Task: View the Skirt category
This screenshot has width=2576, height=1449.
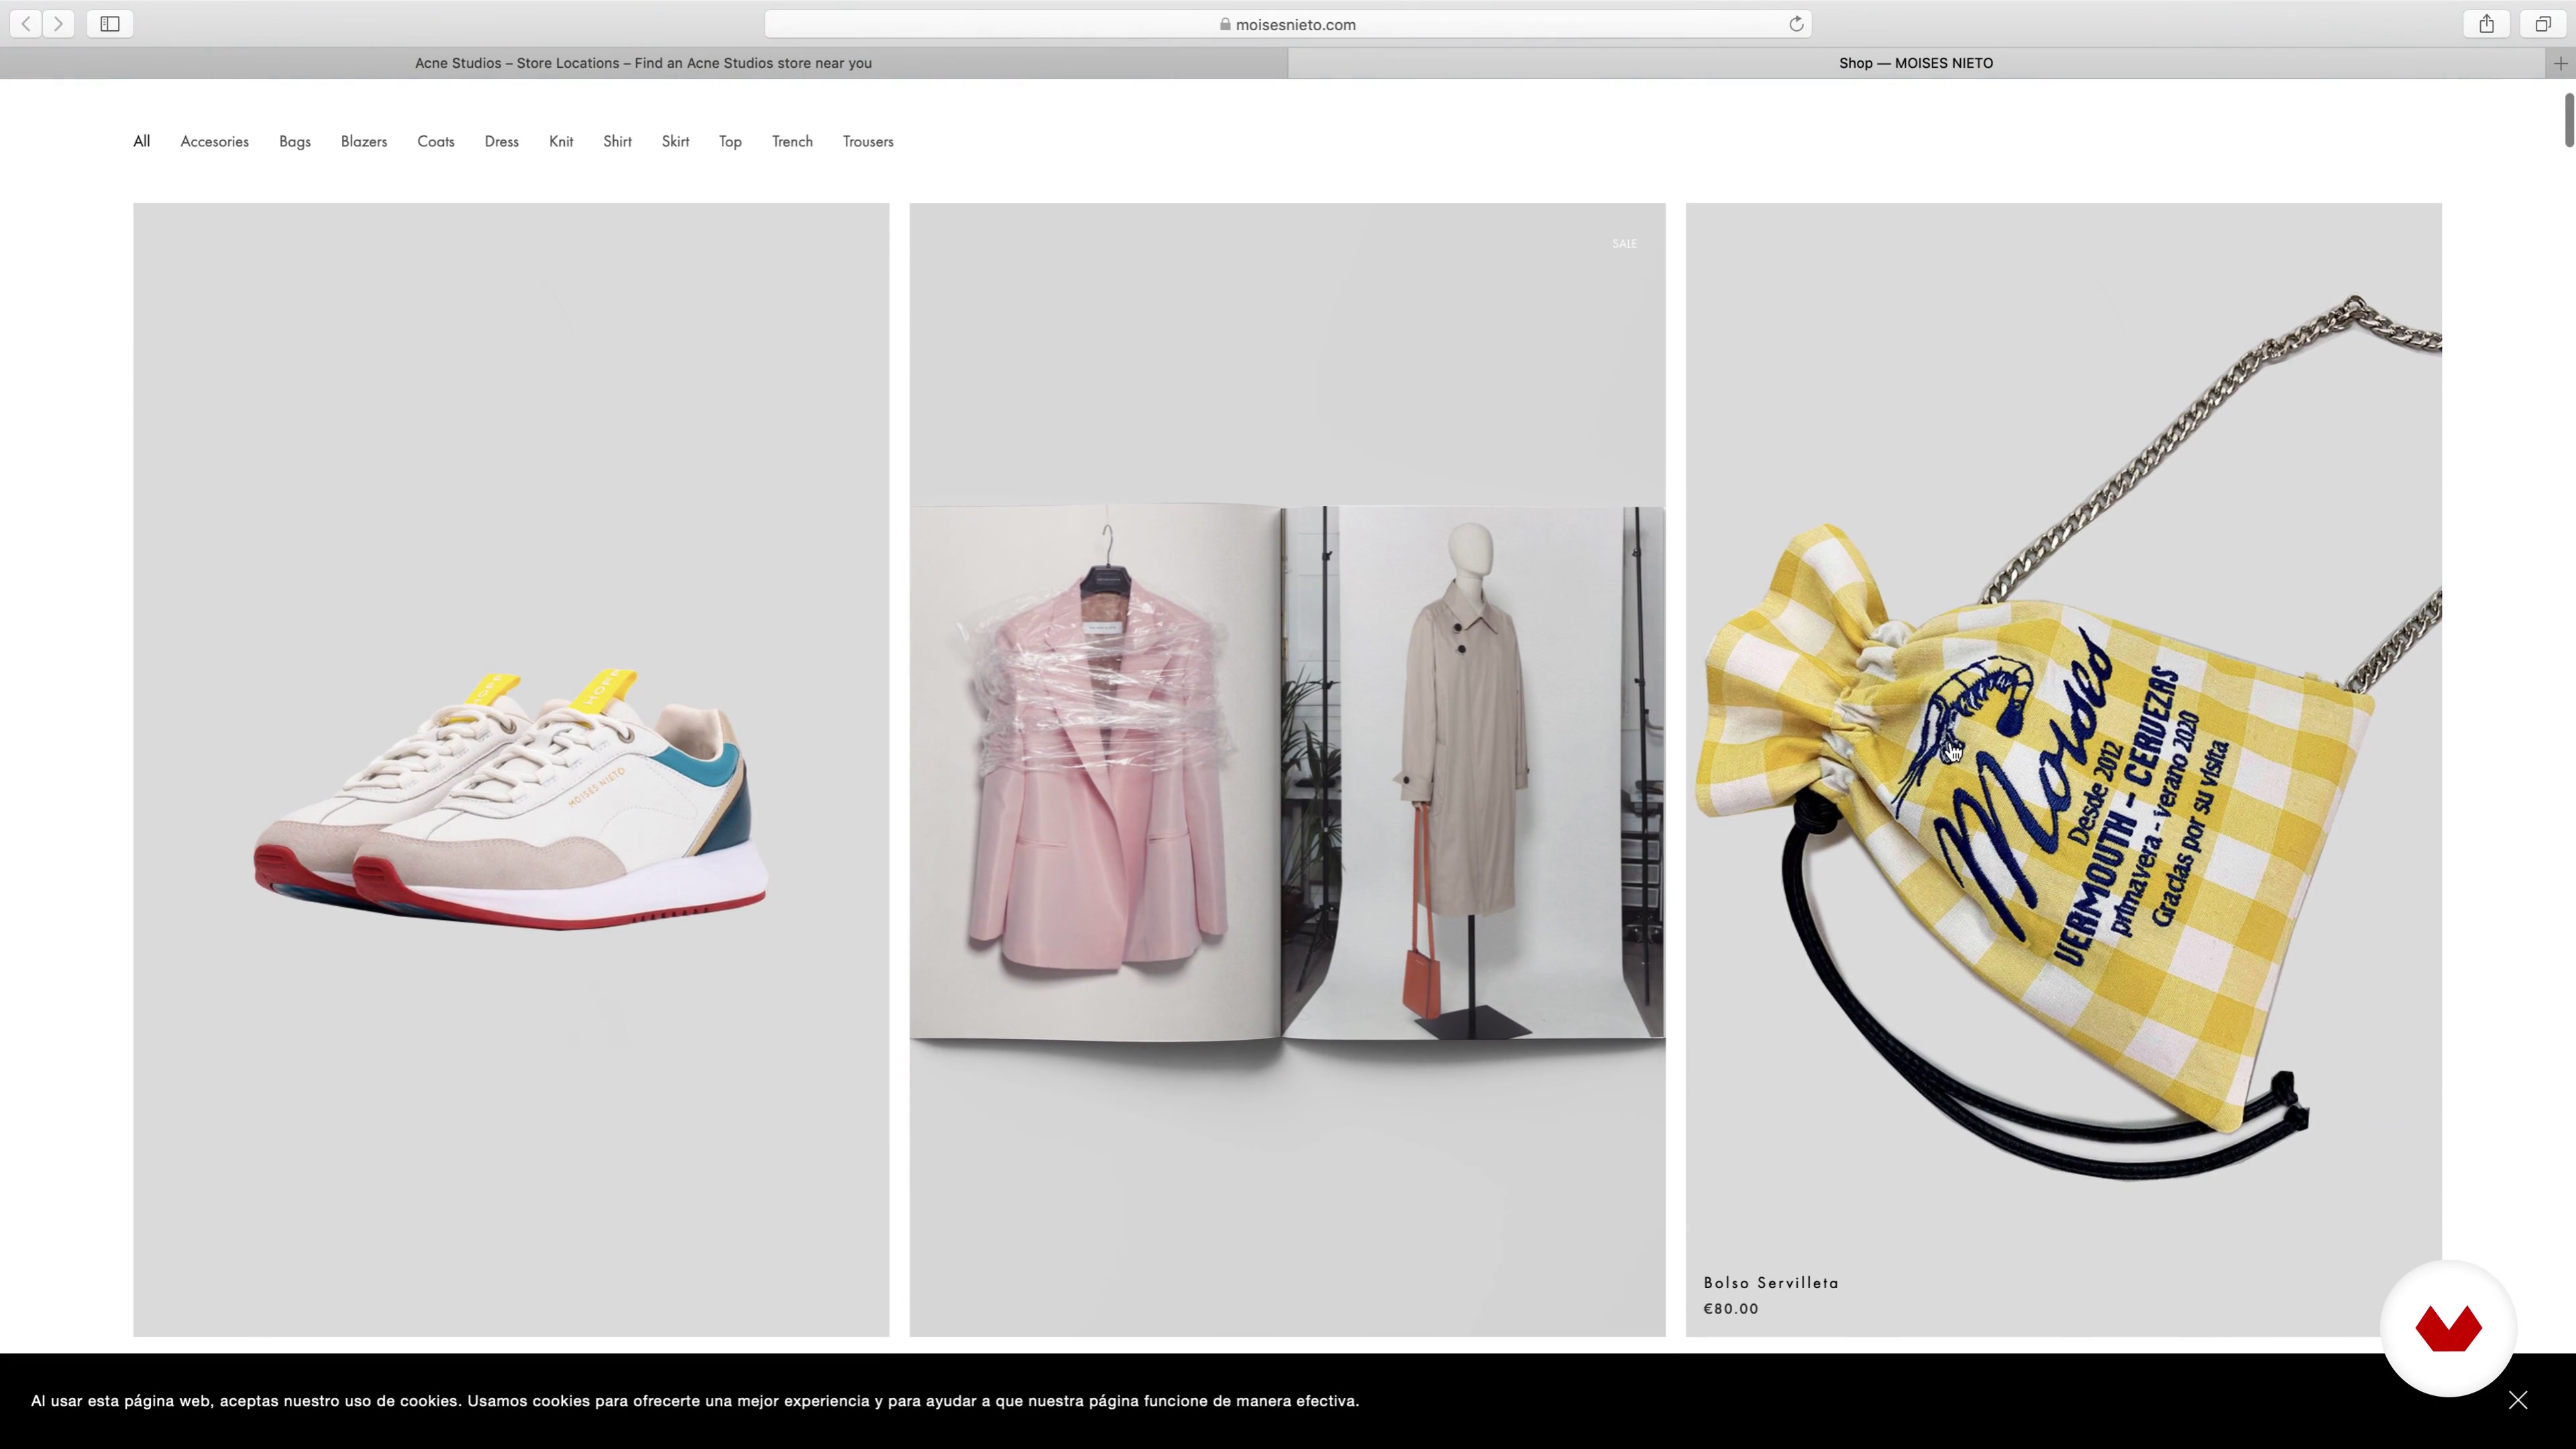Action: coord(676,141)
